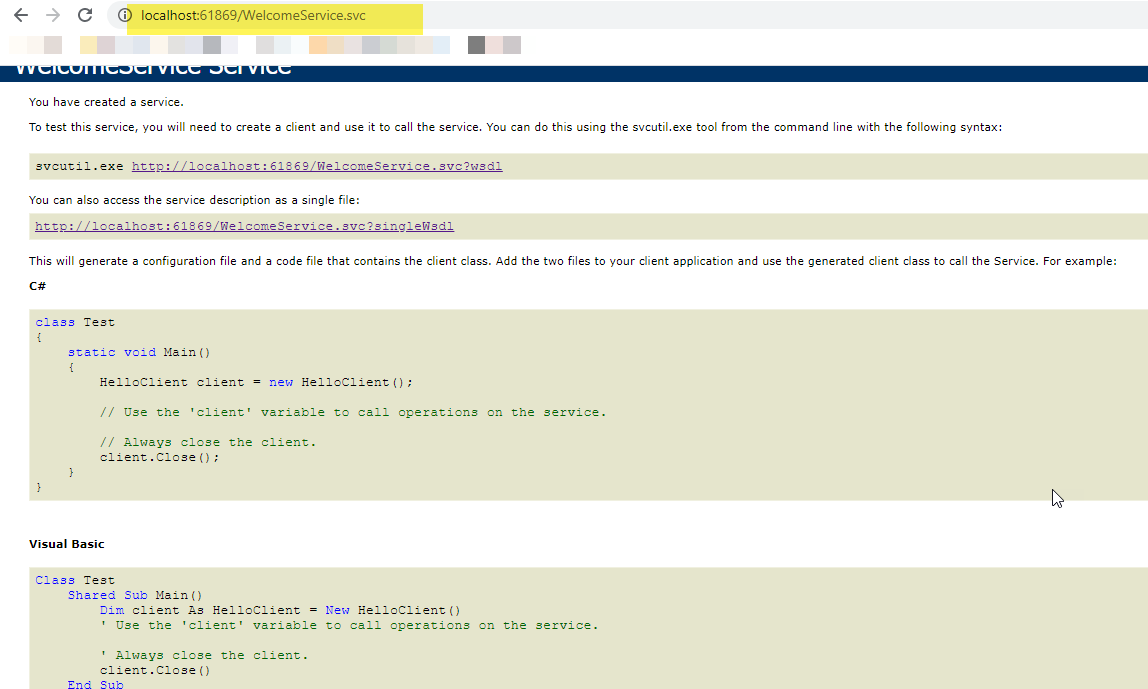Click the grayed-out Forward arrow

53,15
